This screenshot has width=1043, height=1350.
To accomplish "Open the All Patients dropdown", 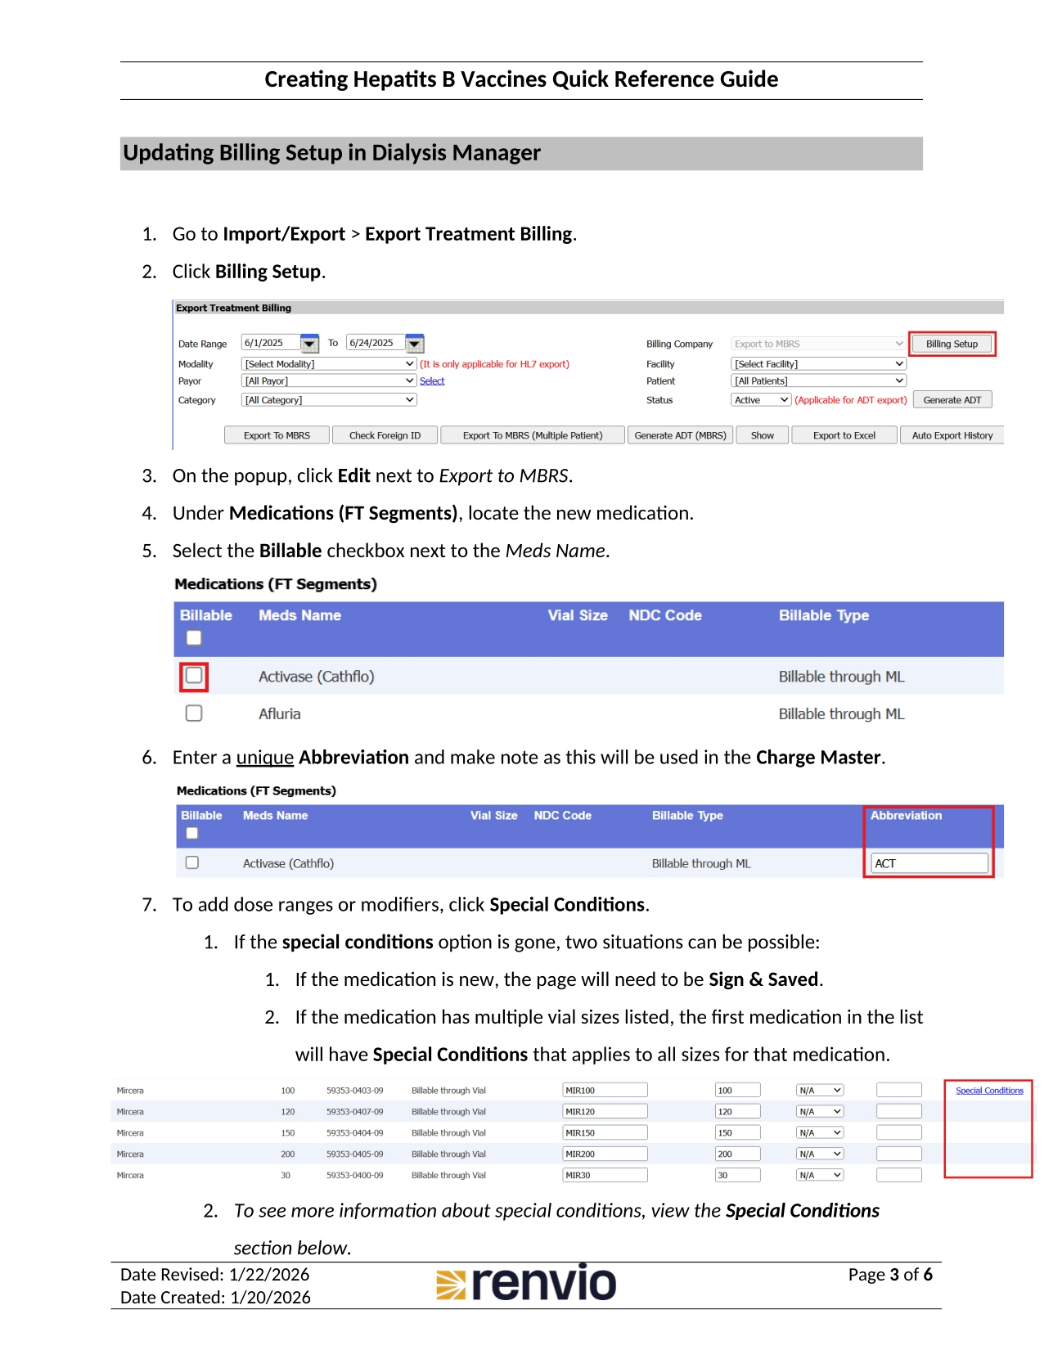I will click(818, 381).
